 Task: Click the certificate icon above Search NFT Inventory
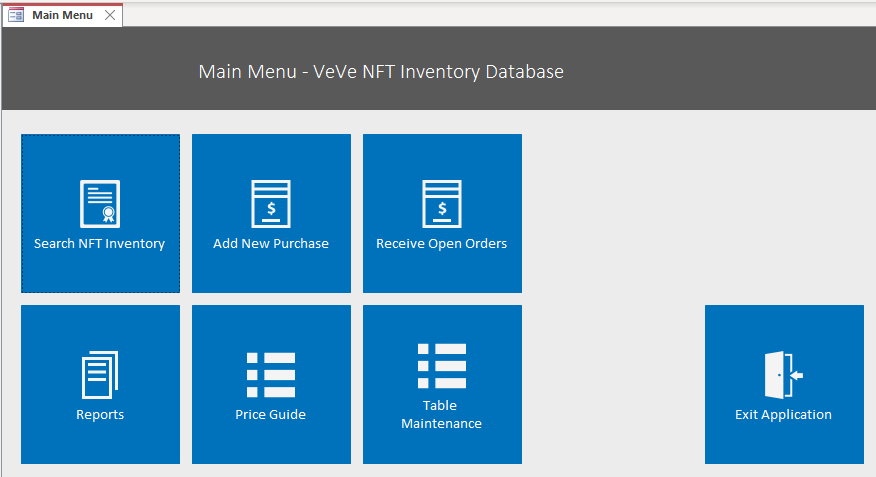tap(100, 204)
